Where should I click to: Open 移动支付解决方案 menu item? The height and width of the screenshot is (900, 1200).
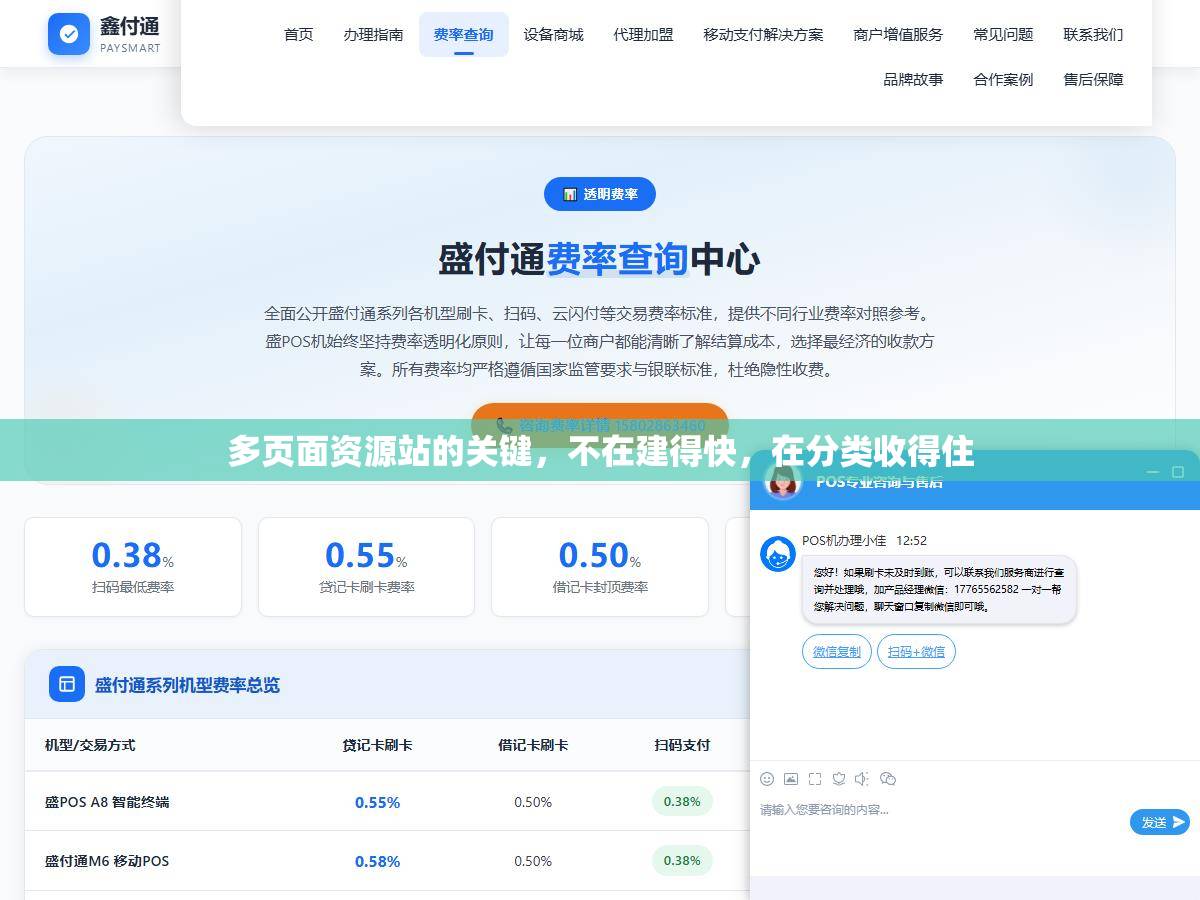click(x=764, y=35)
